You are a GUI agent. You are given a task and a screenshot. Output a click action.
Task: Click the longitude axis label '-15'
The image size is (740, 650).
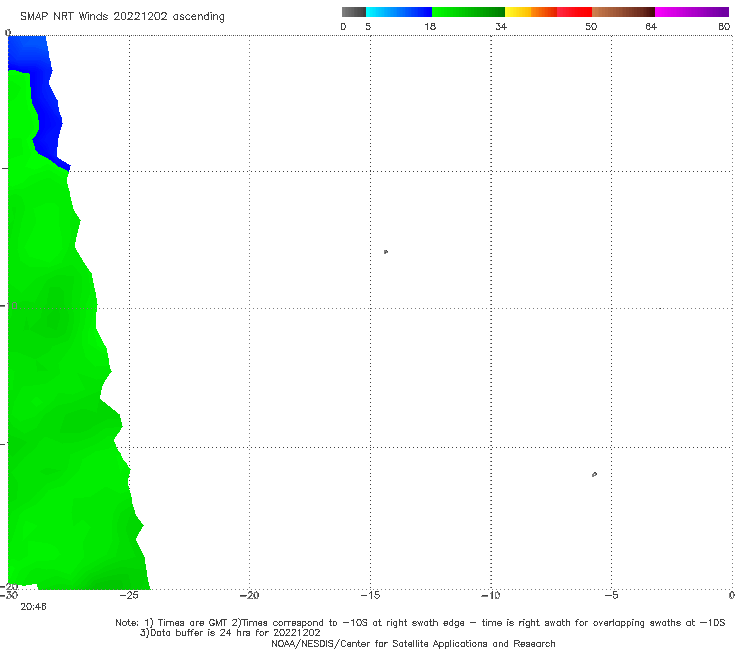370,595
